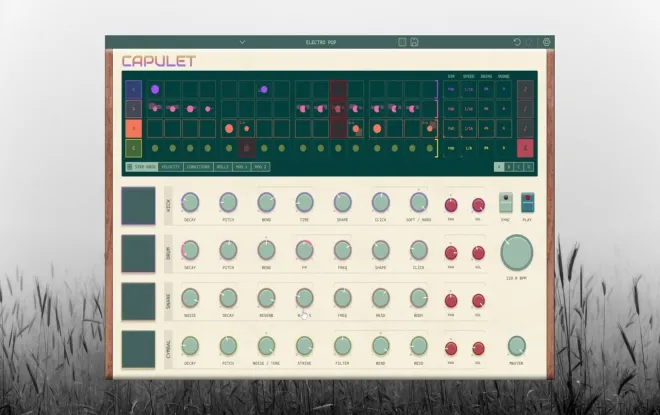Open the DIR dropdown for the green cymbal row
This screenshot has height=415, width=660.
tap(451, 148)
